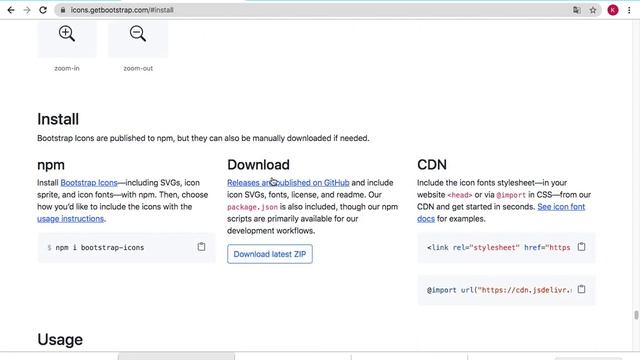This screenshot has width=640, height=360.
Task: Click Download latest ZIP button
Action: pos(270,254)
